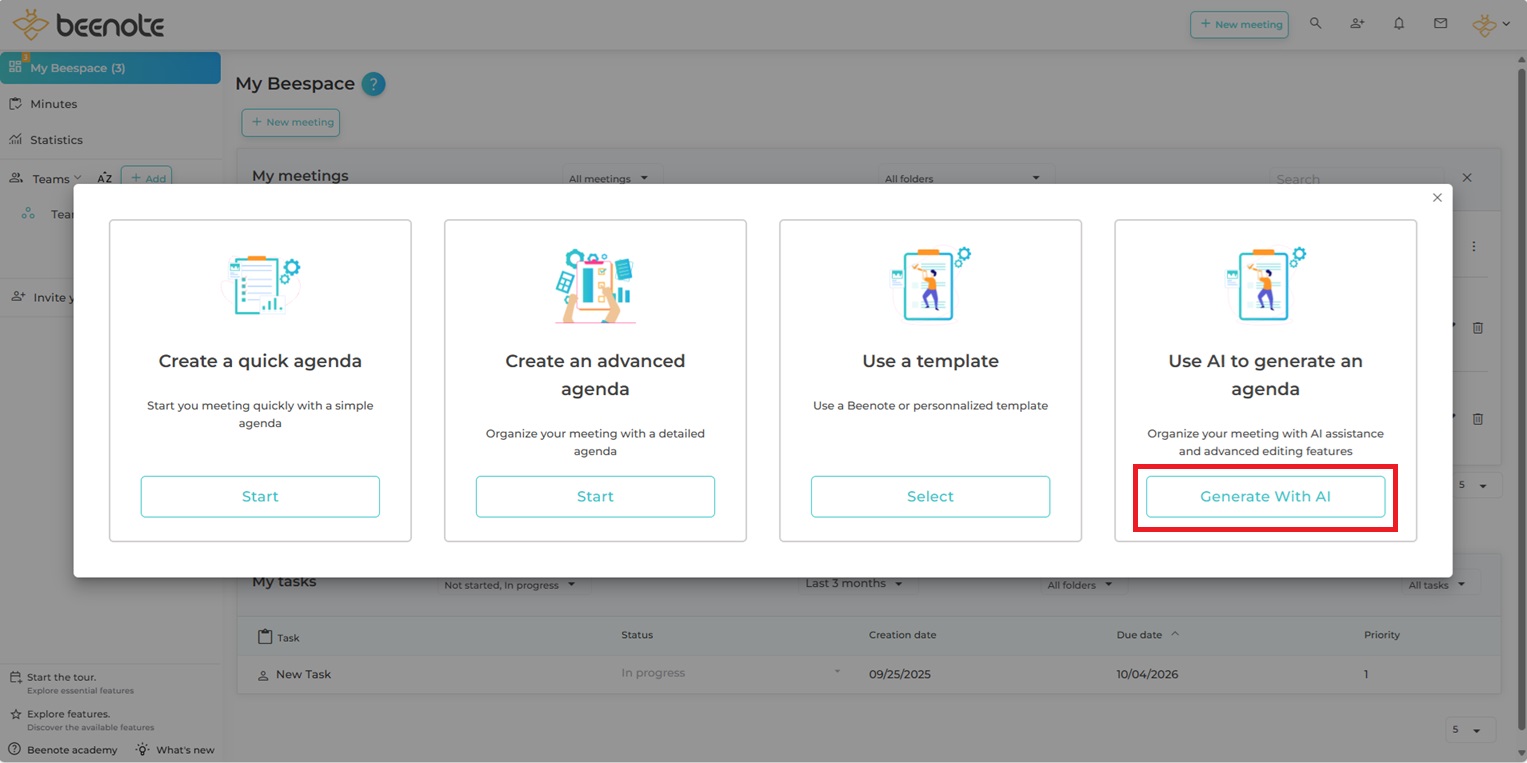Go to Statistics in the sidebar
Viewport: 1527px width, 763px height.
tap(56, 140)
